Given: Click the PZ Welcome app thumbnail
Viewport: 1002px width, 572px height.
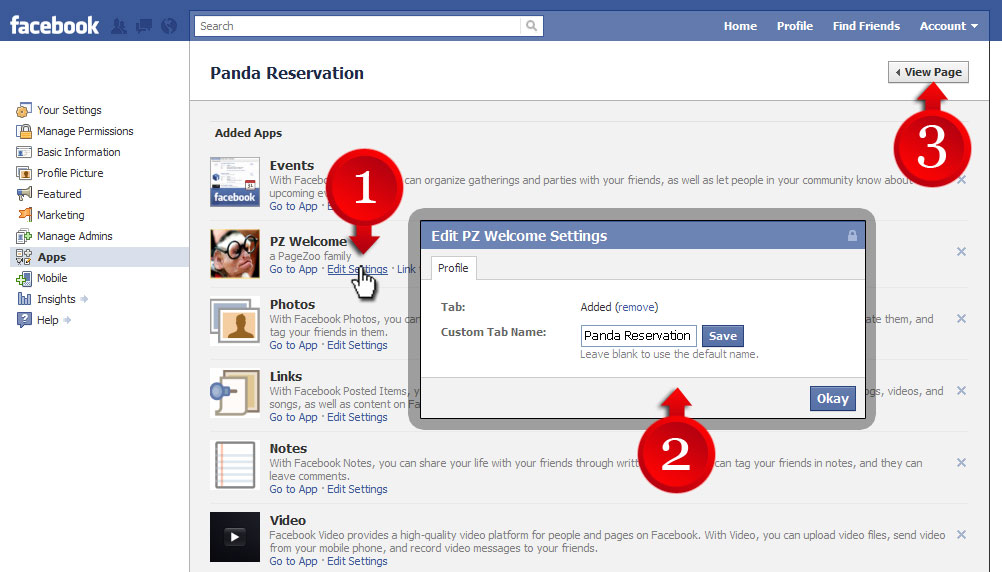Looking at the screenshot, I should [235, 254].
